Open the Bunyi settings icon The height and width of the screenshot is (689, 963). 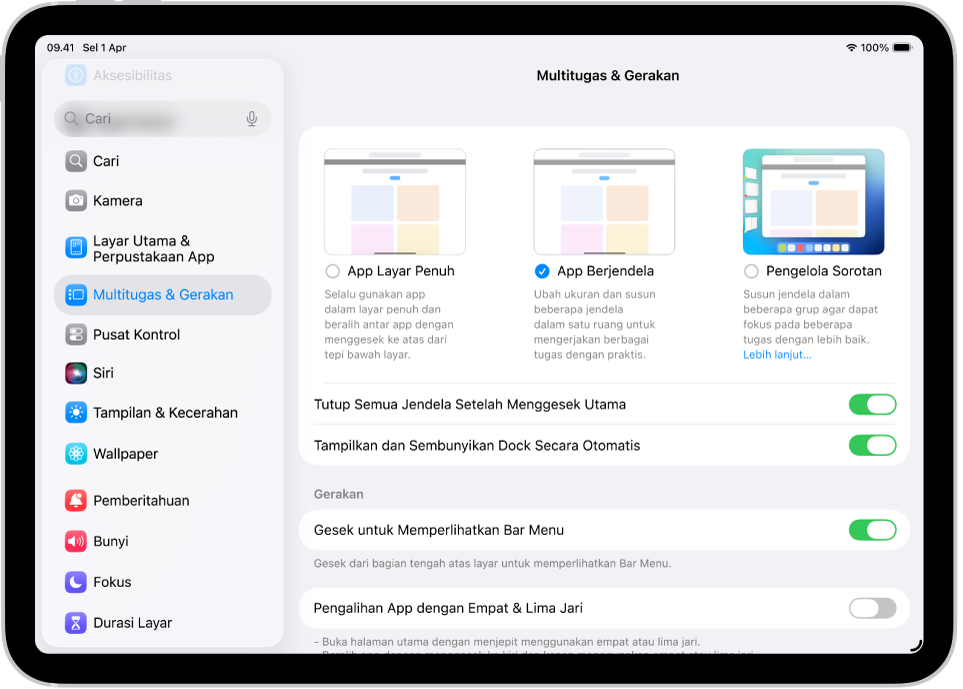(x=77, y=541)
